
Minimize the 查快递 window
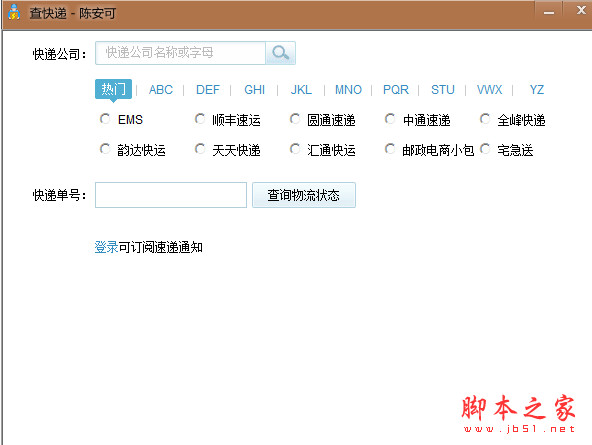pos(549,11)
